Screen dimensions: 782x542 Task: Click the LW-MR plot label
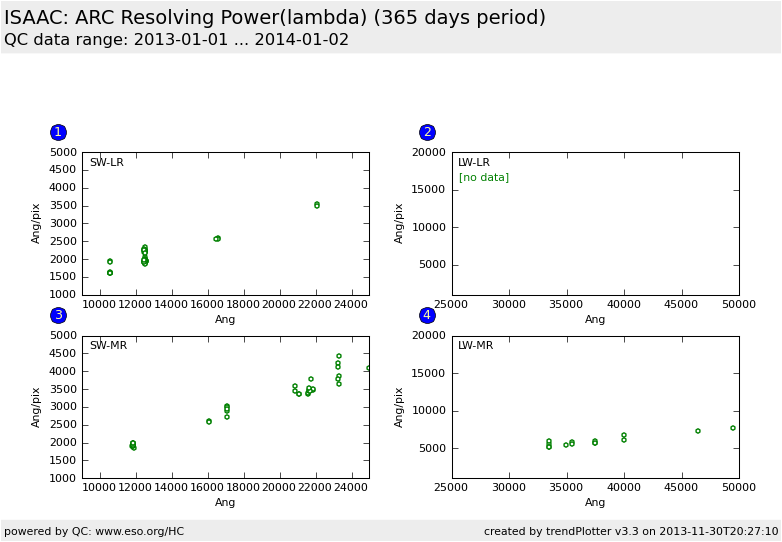476,346
